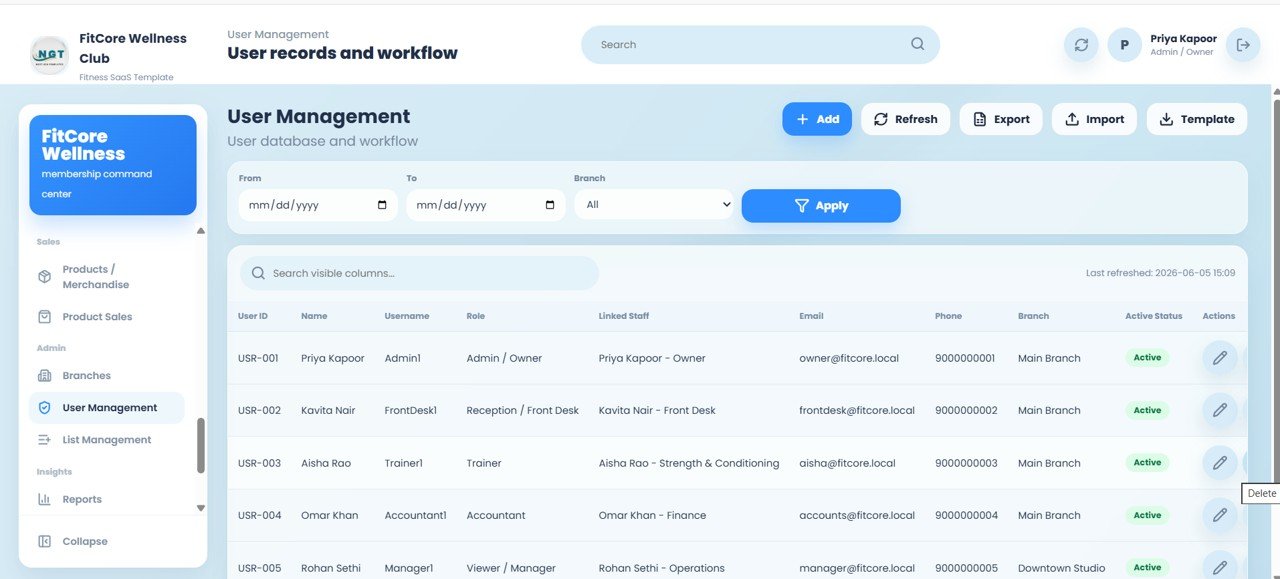Click the Add user button

[x=817, y=119]
